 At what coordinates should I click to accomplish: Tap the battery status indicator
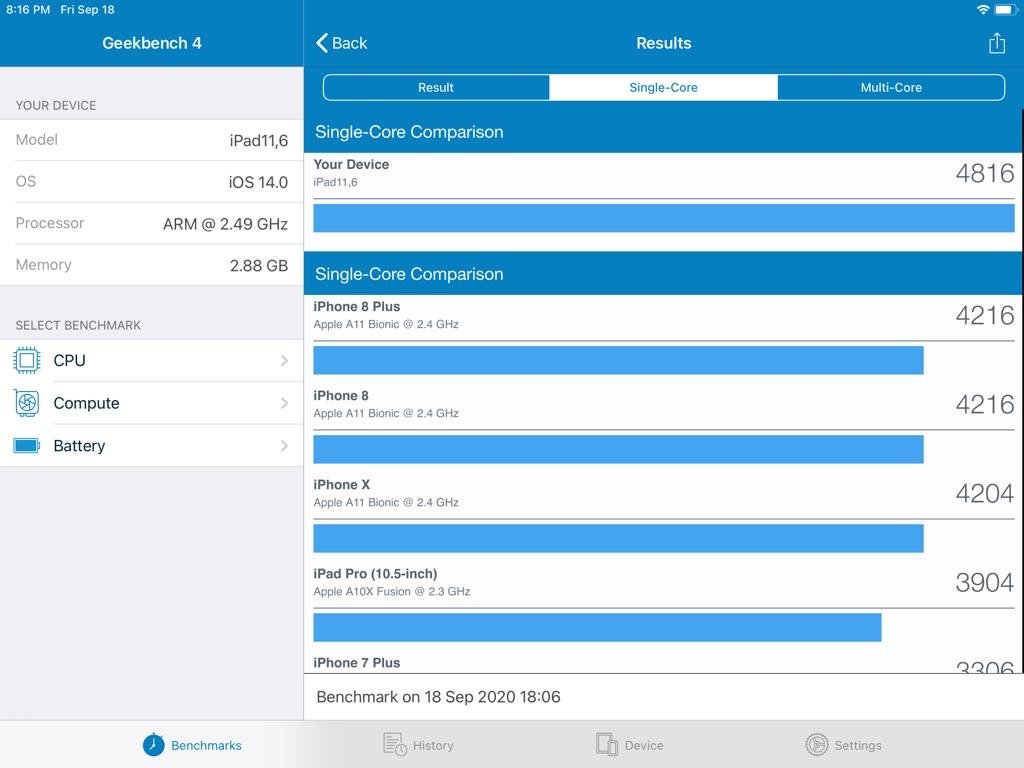(1006, 9)
